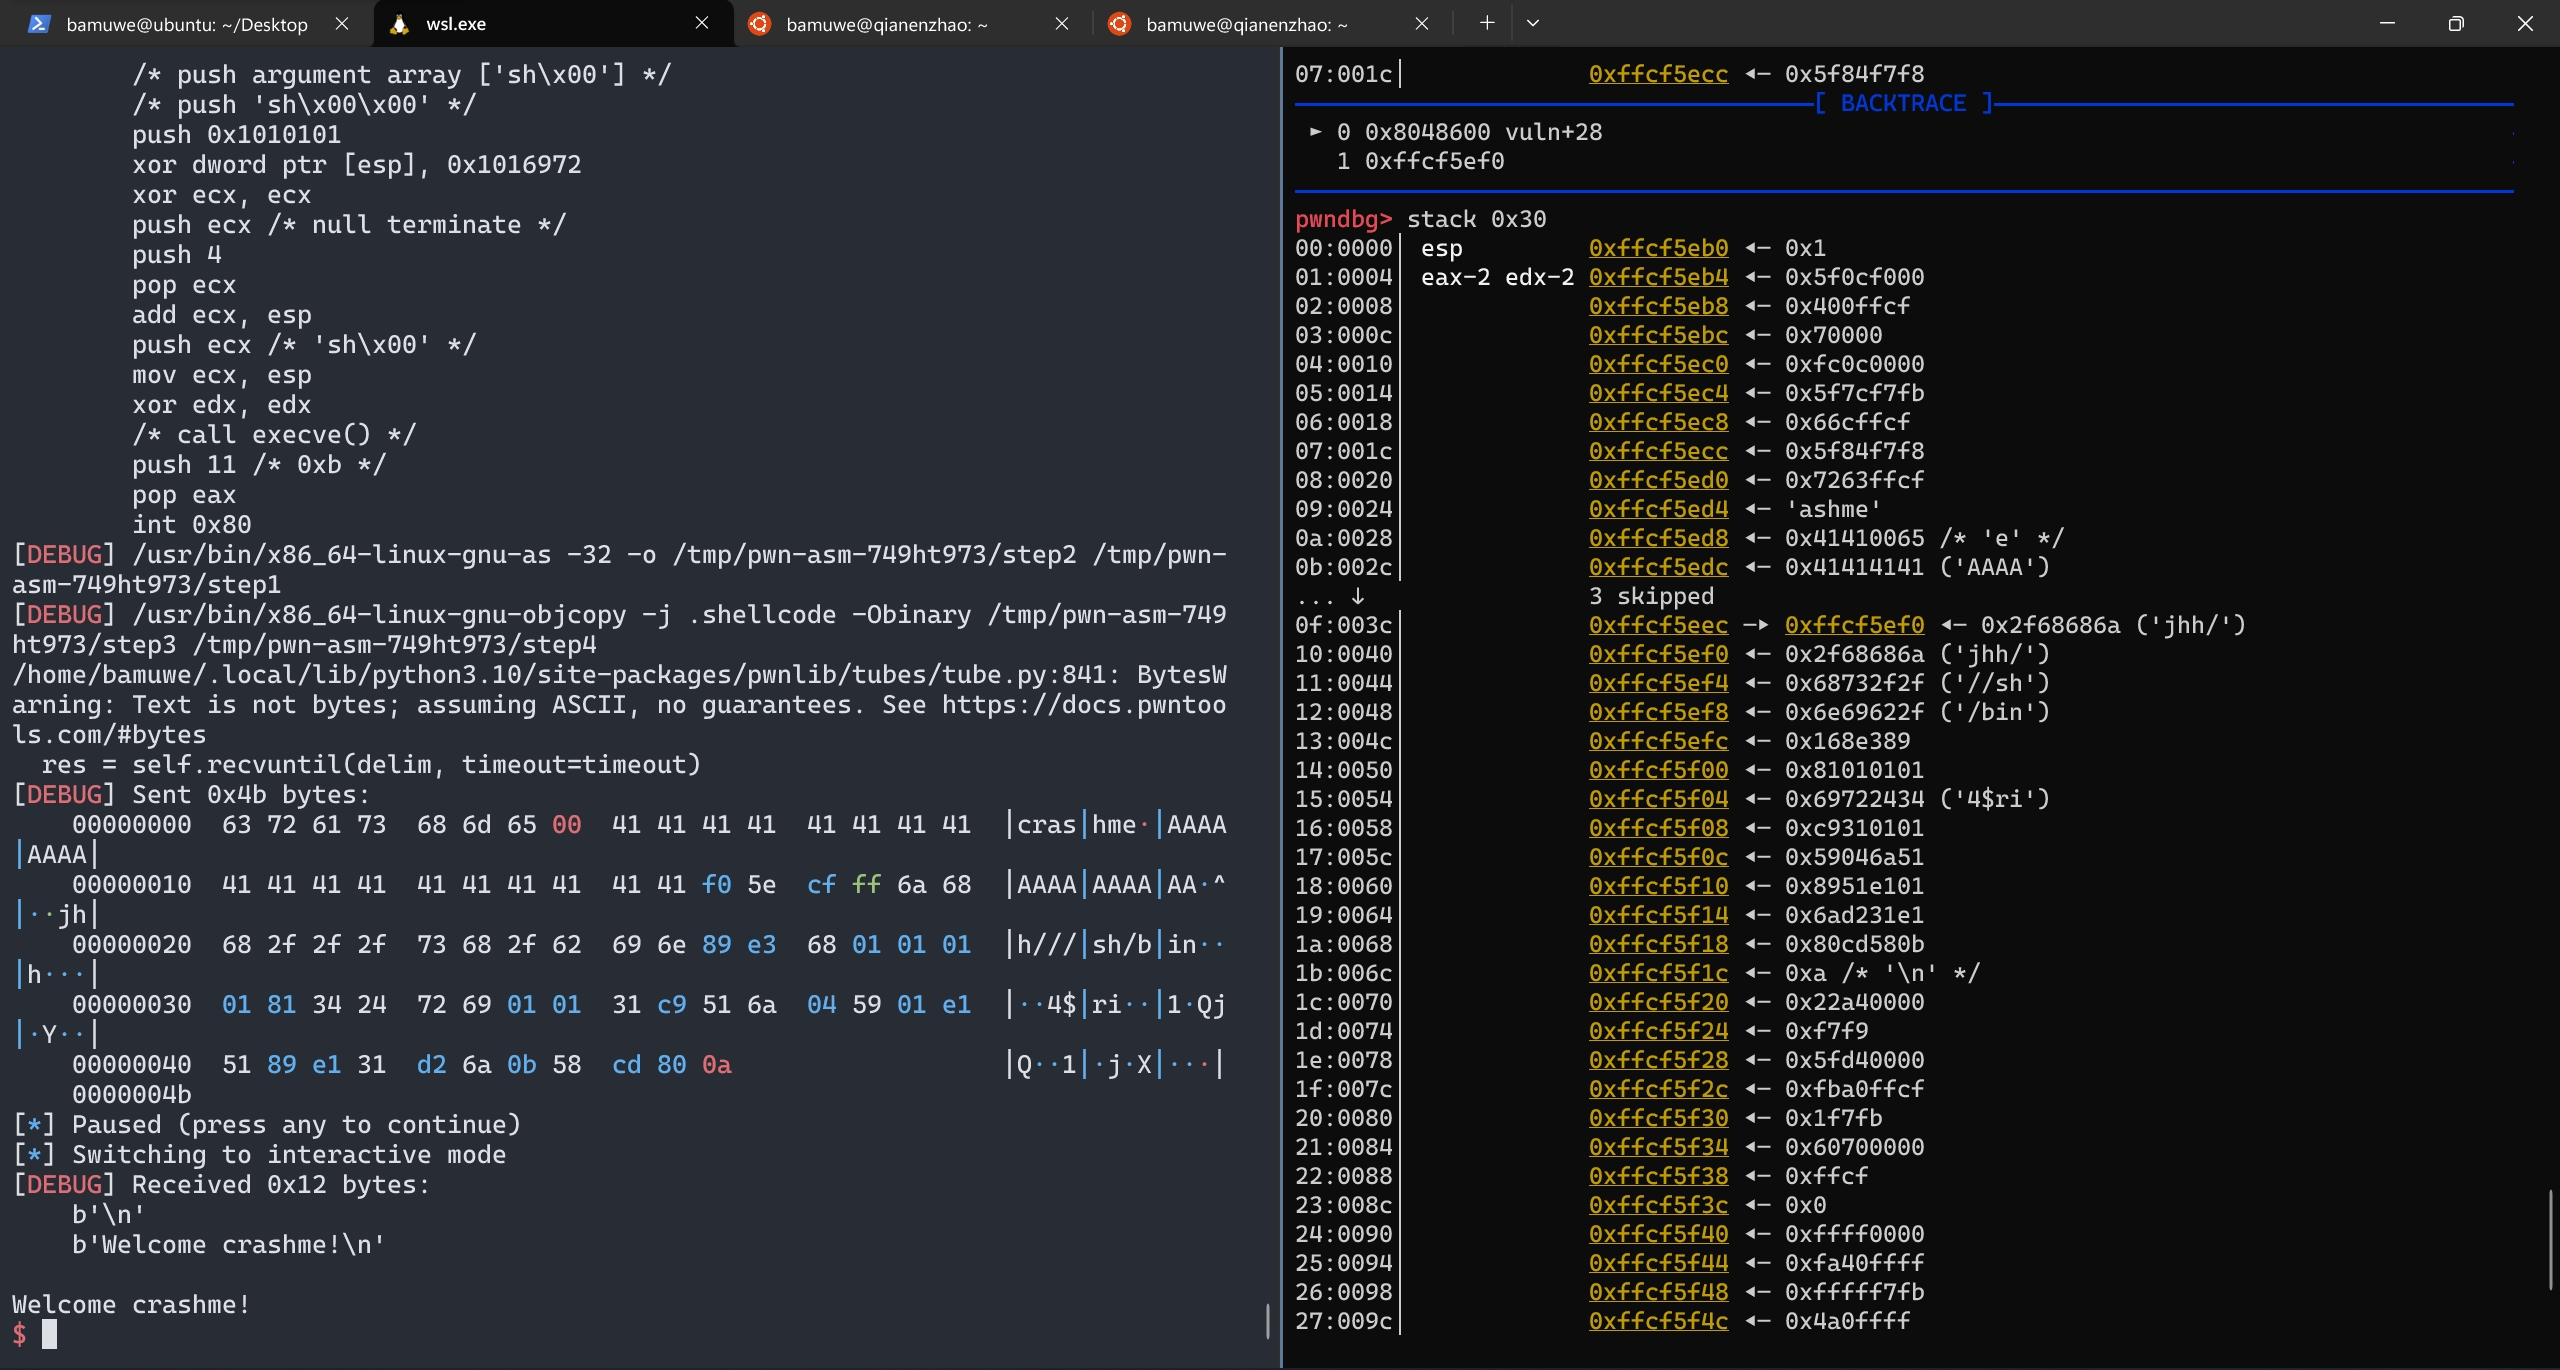
Task: Click Ubuntu icon on fourth tab
Action: (x=1119, y=24)
